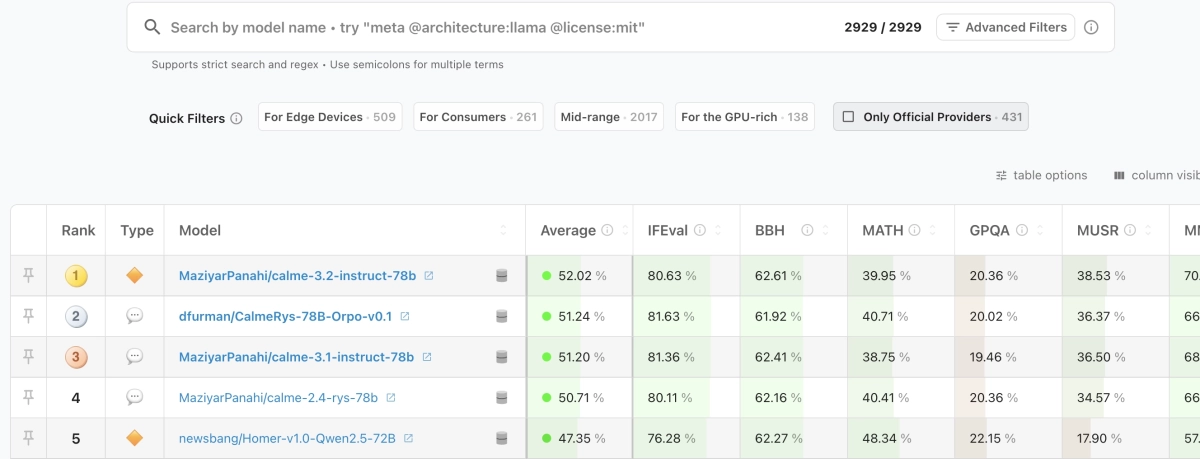Screen dimensions: 1200x459
Task: Click the GPQA column info icon
Action: coord(1021,230)
